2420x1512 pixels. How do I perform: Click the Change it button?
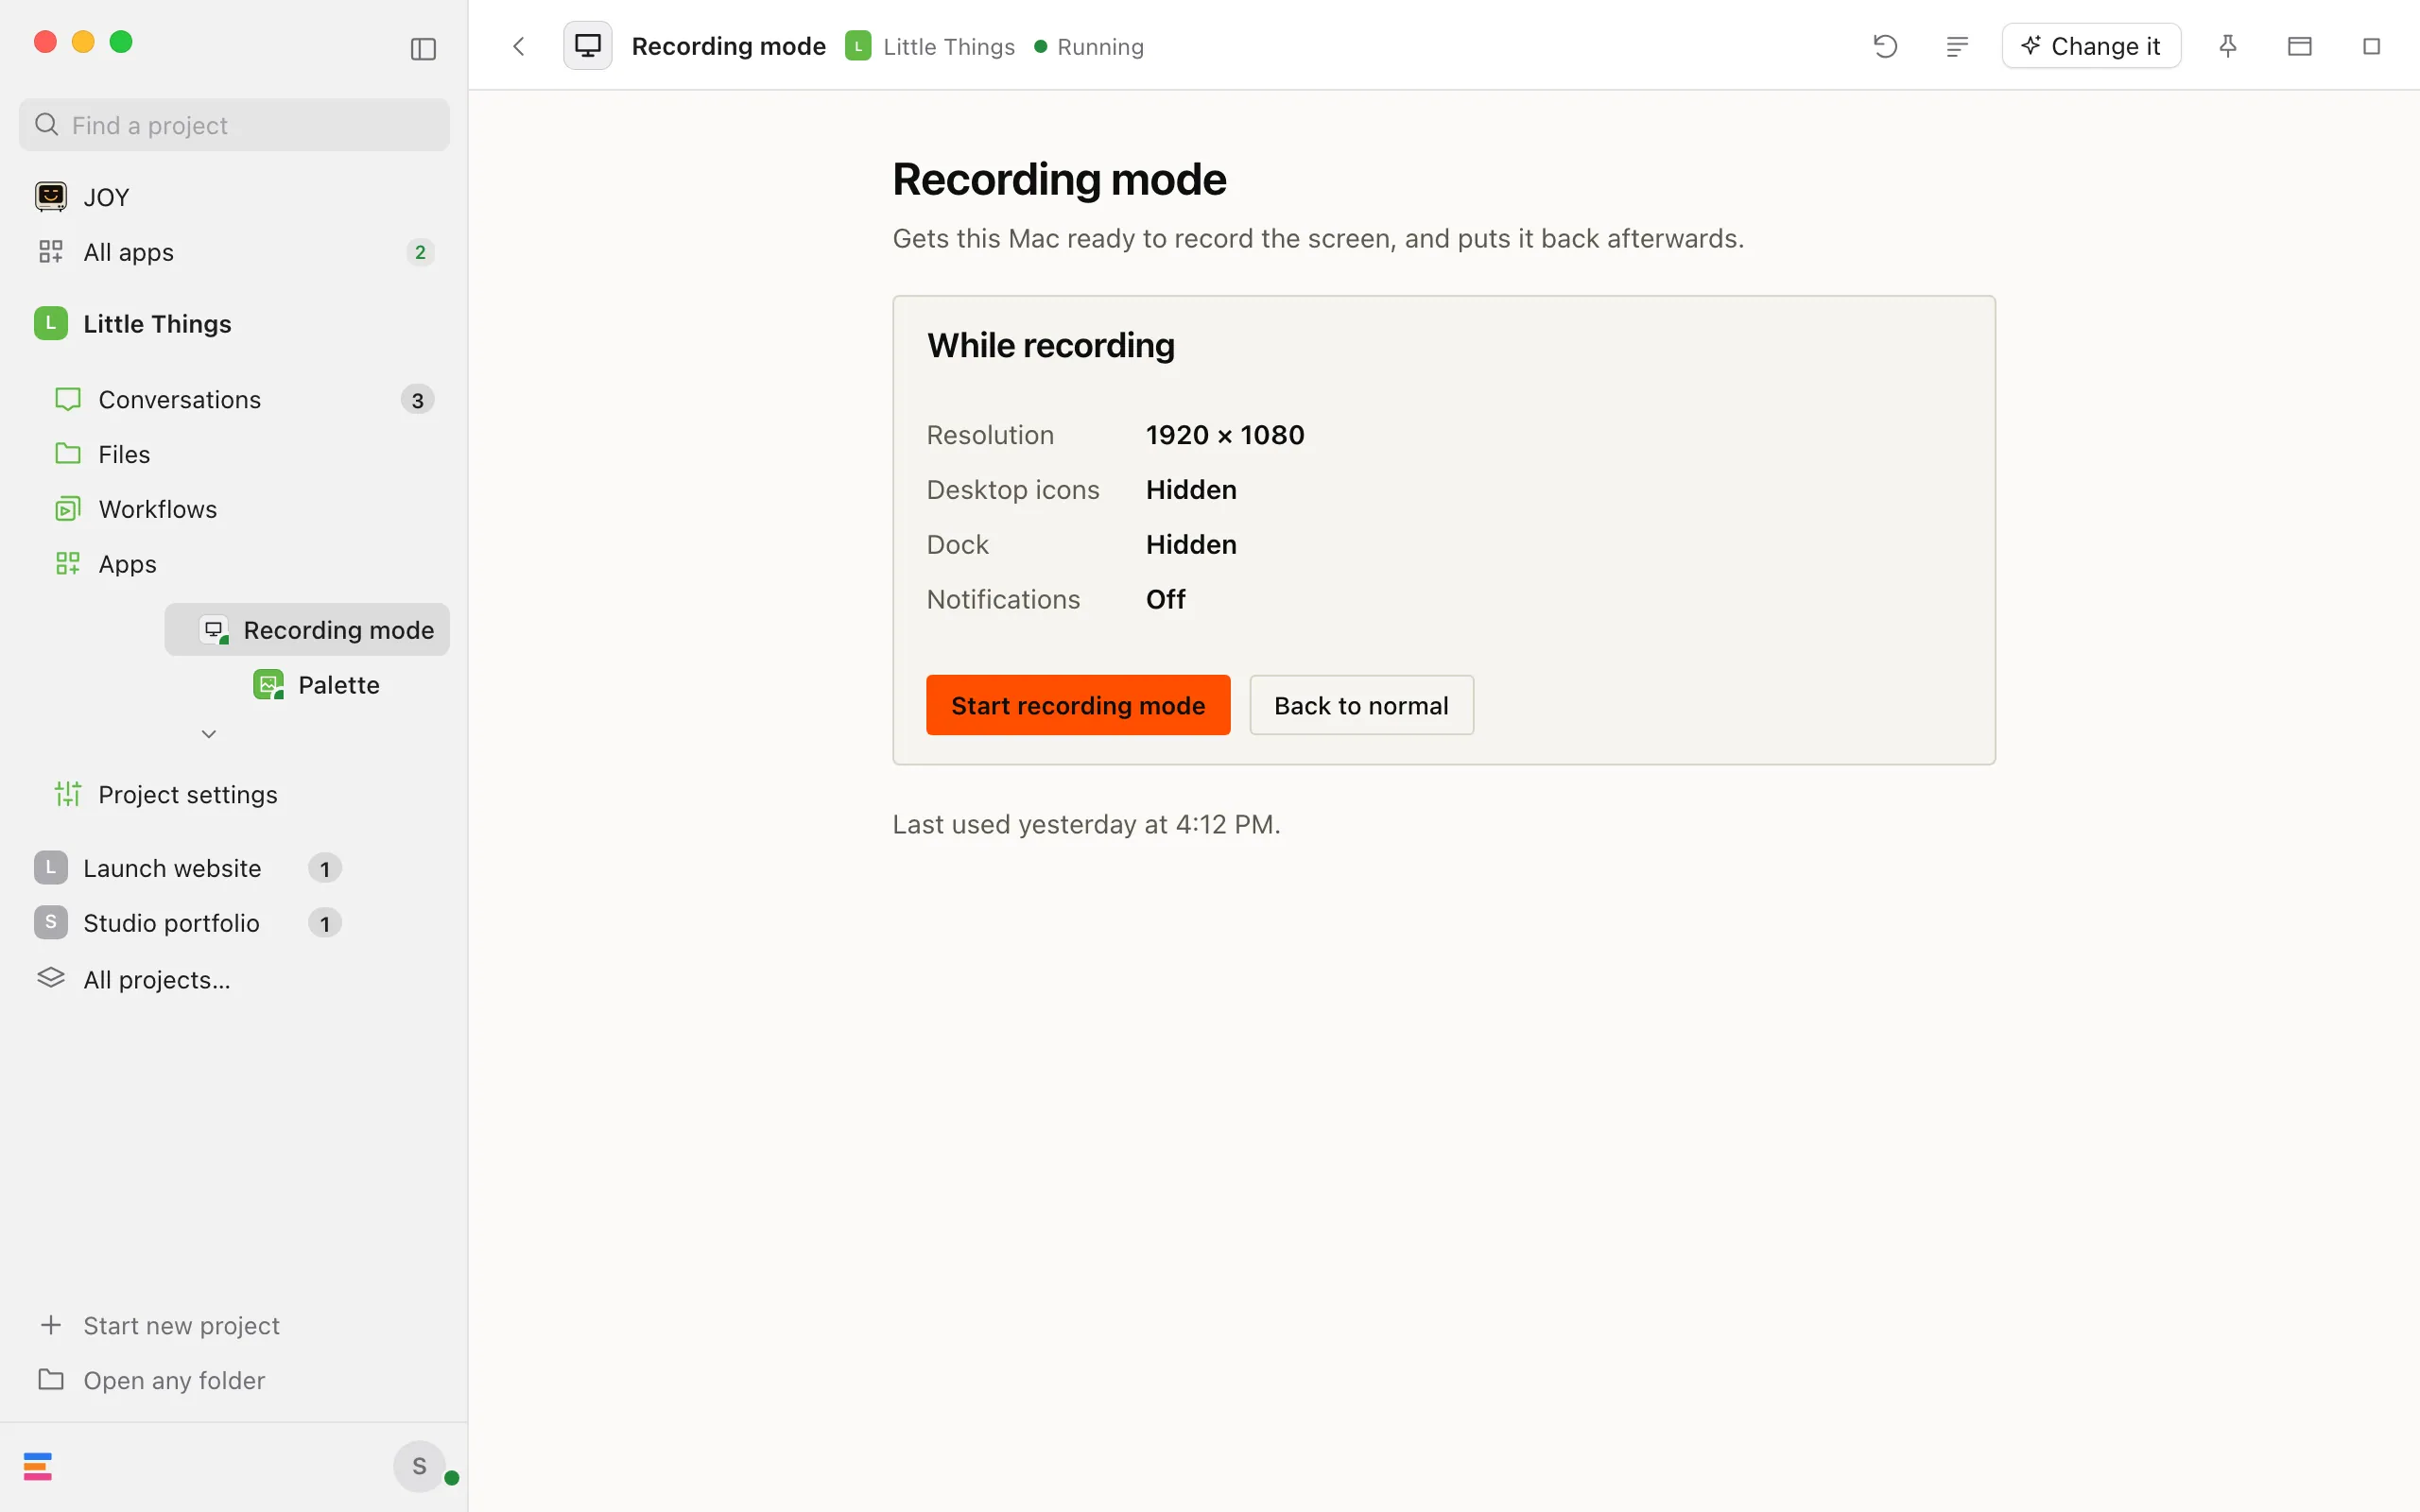[x=2091, y=46]
